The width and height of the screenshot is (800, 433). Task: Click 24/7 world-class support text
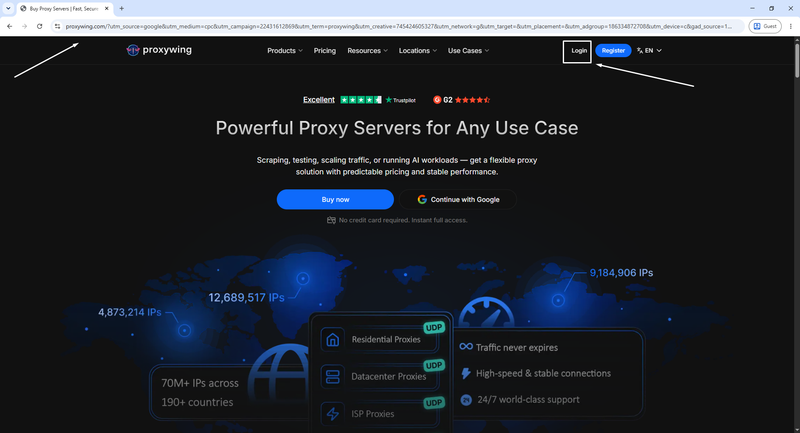coord(529,400)
